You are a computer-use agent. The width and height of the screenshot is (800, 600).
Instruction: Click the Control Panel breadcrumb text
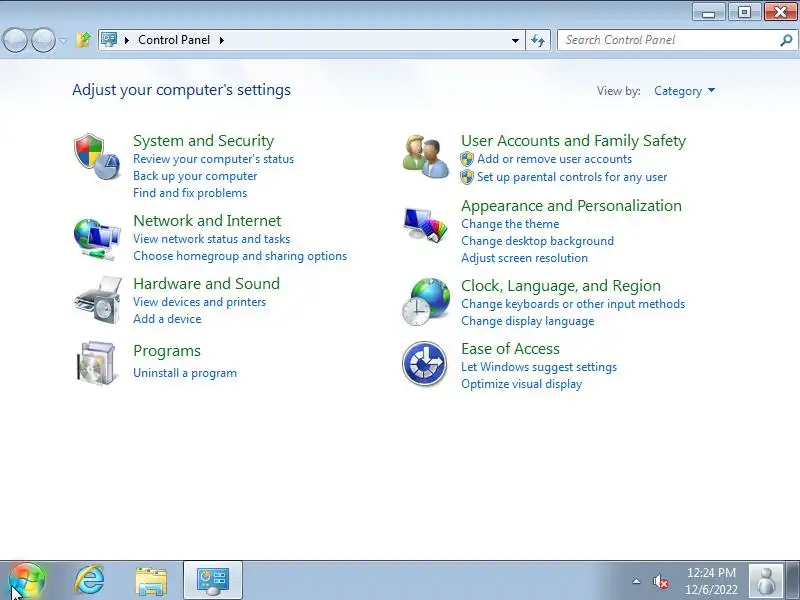[x=174, y=40]
